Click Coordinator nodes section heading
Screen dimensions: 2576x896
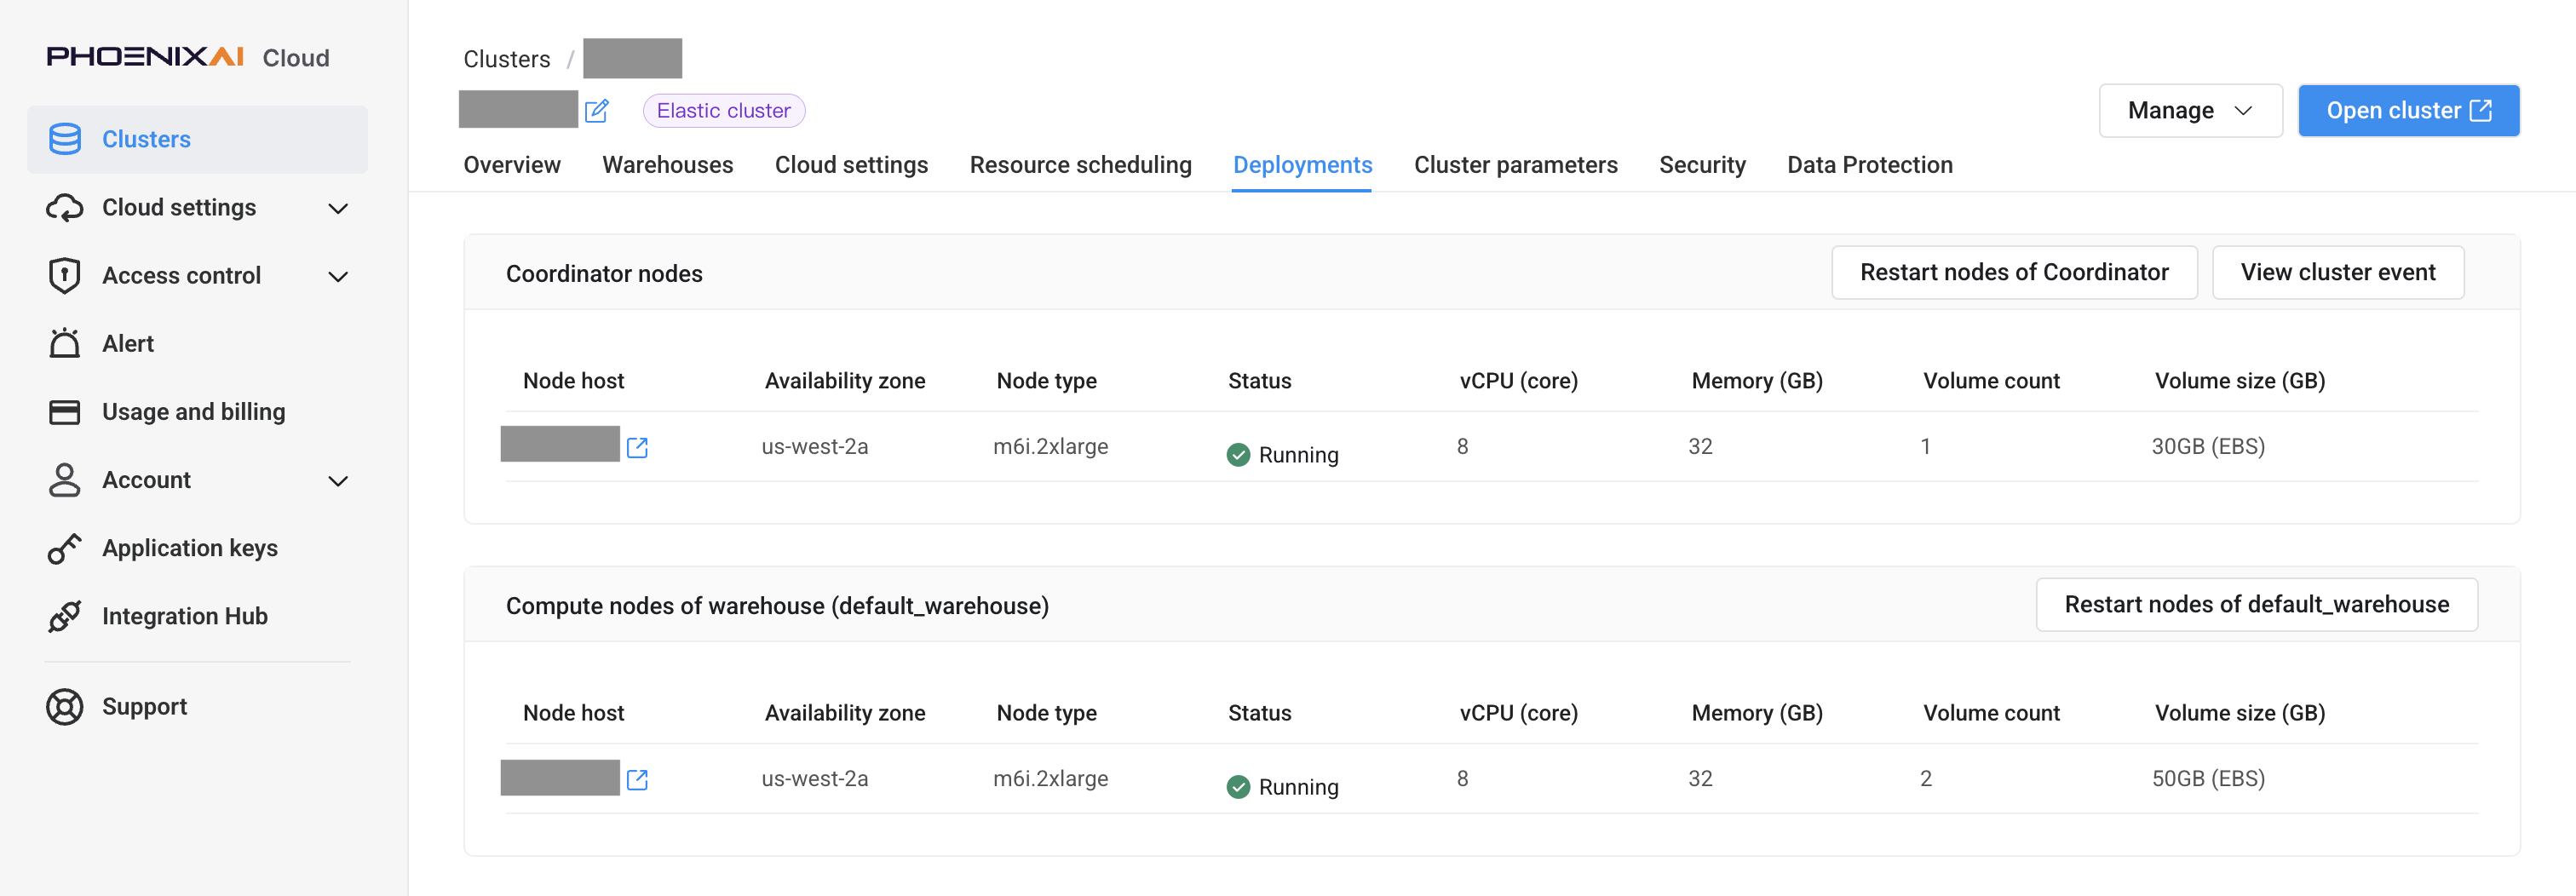point(604,273)
